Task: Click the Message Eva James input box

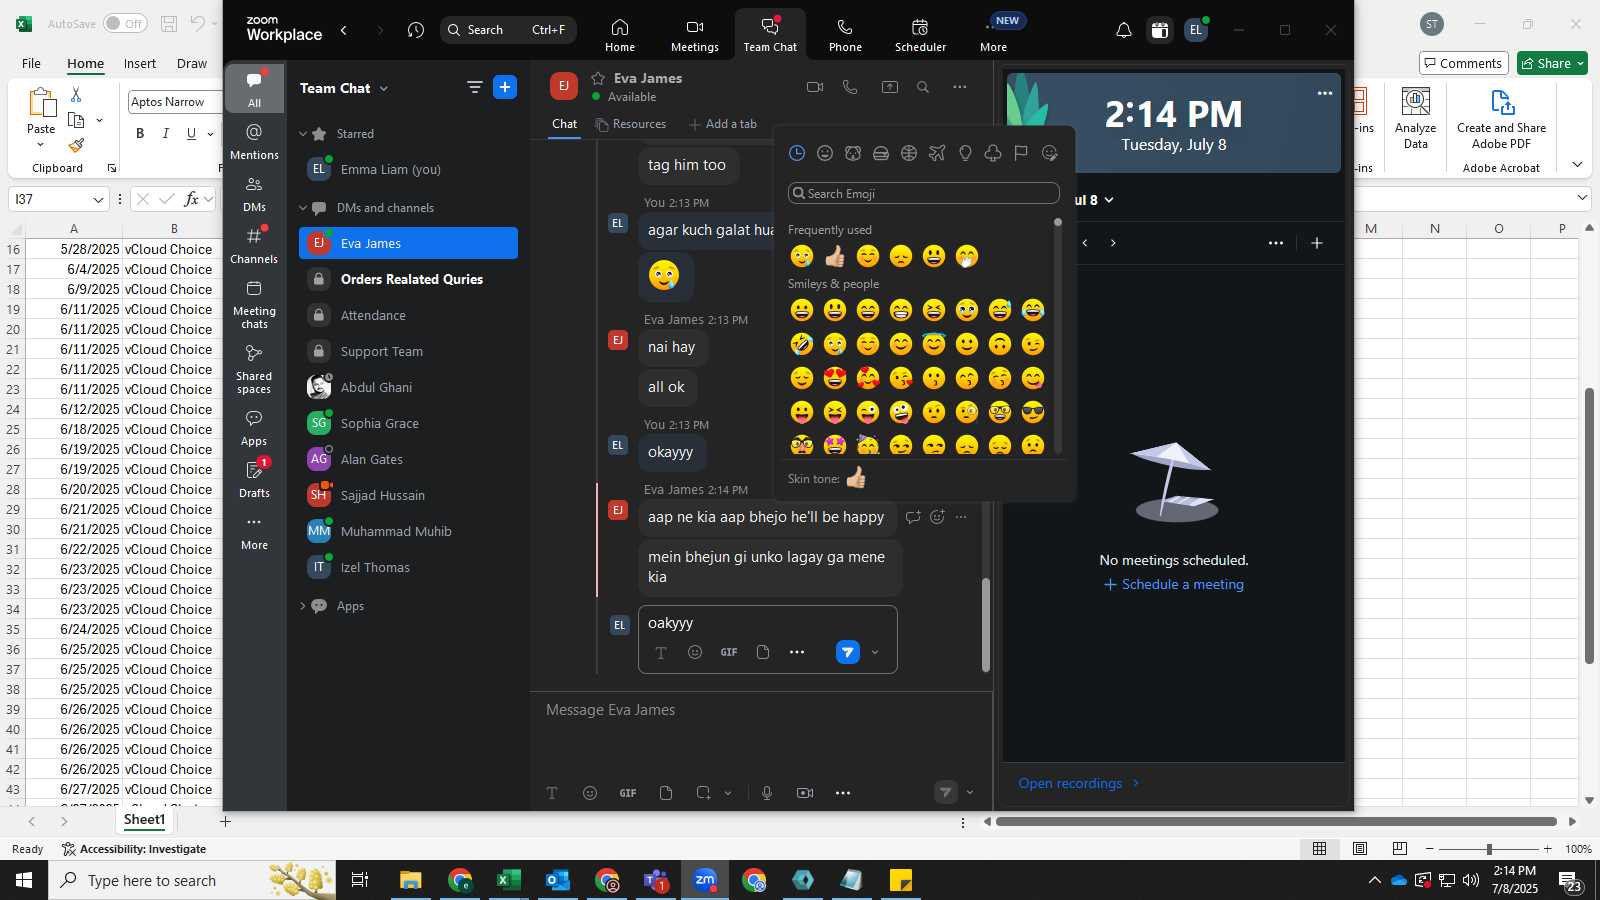Action: (x=760, y=710)
